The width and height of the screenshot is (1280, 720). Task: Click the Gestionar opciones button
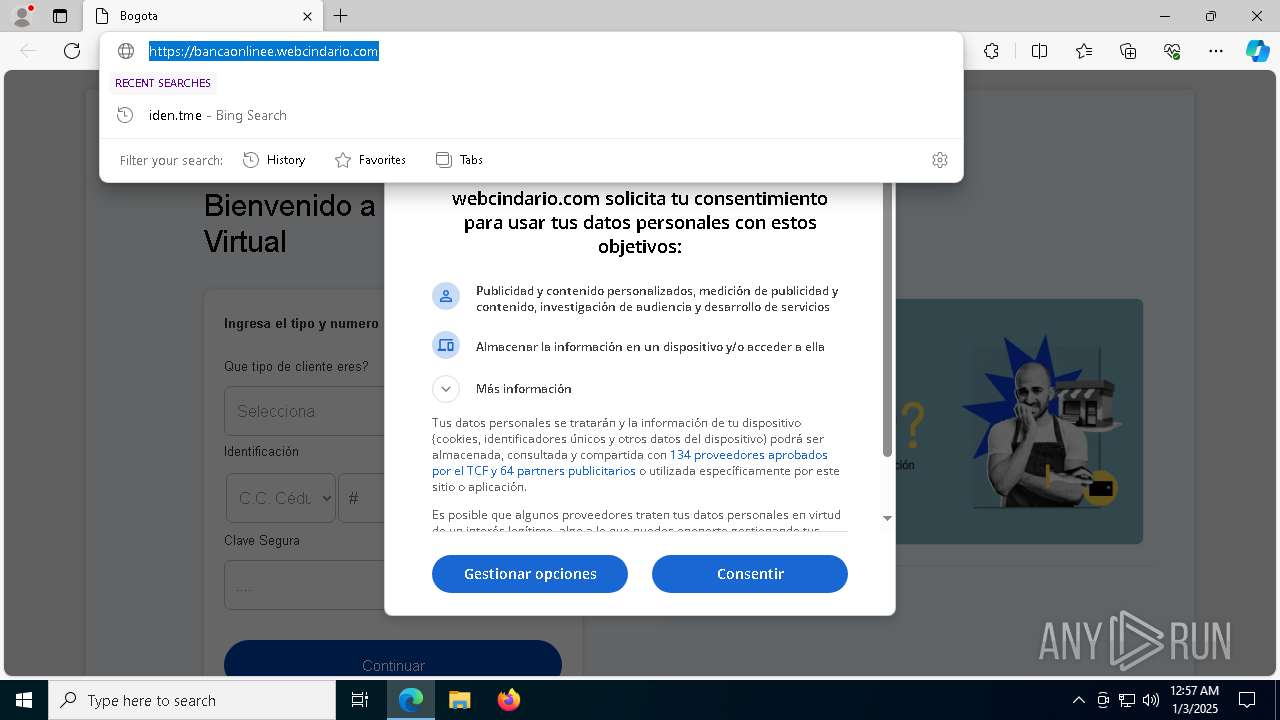530,574
